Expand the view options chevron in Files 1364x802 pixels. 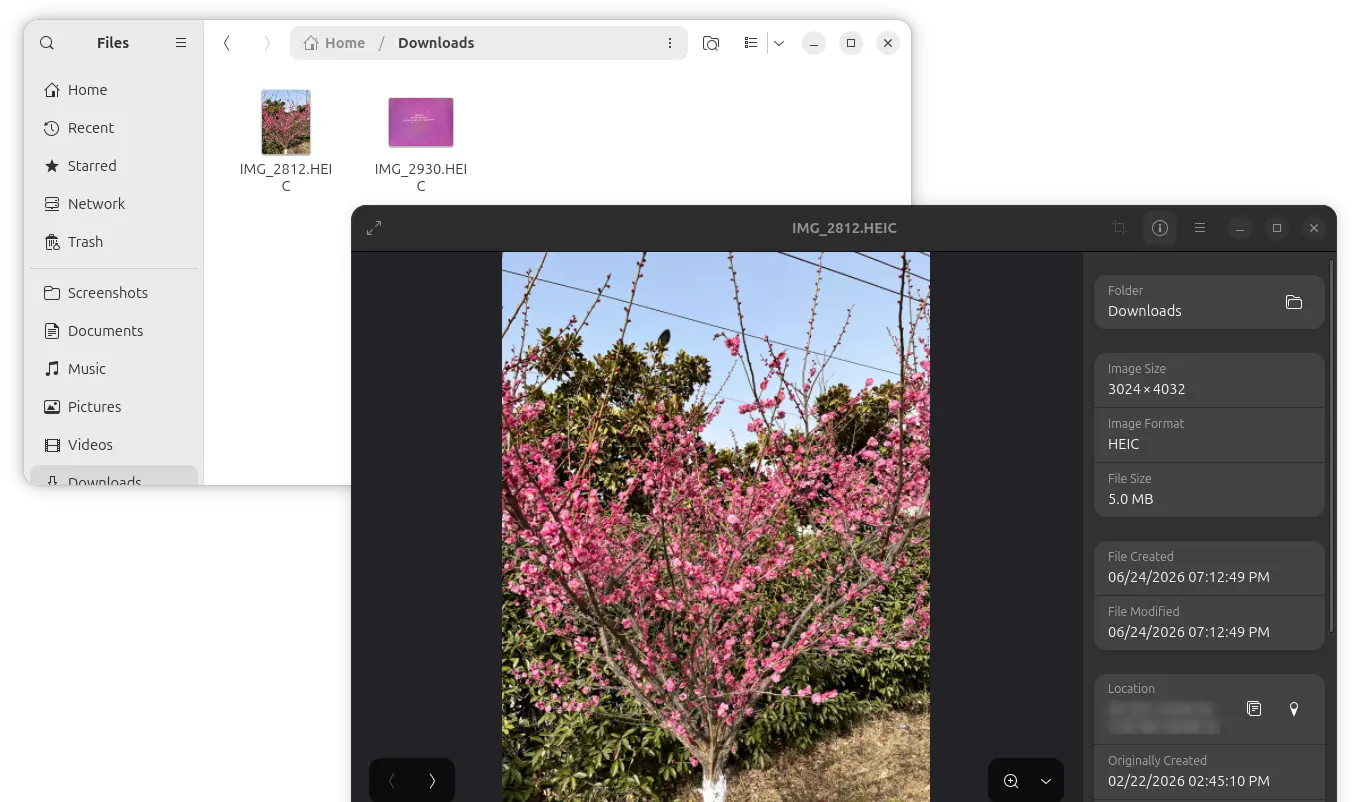(x=779, y=43)
